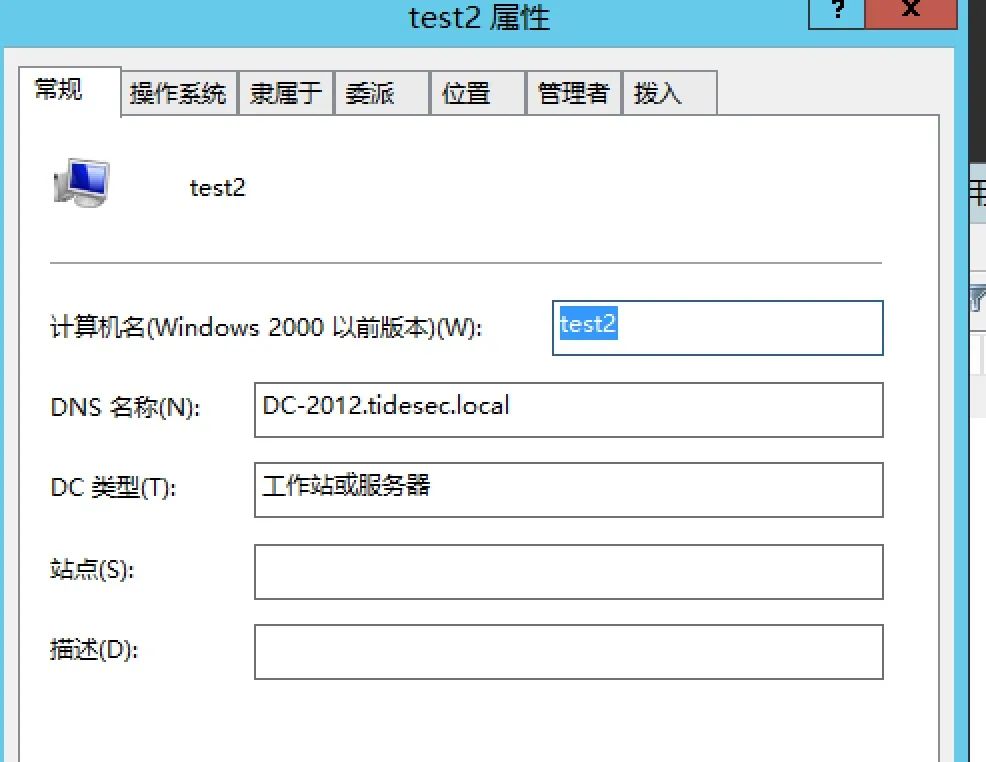Open the 管理者 tab
986x762 pixels.
573,92
